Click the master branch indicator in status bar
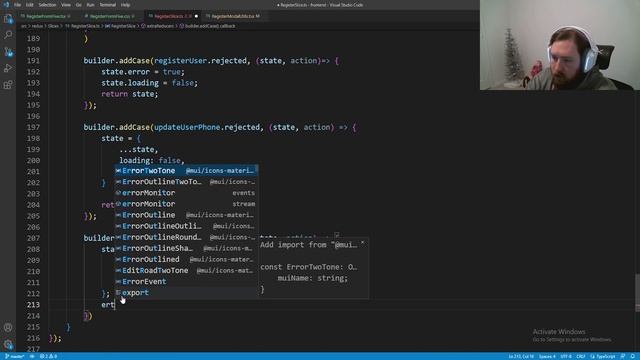This screenshot has height=360, width=640. tap(15, 356)
